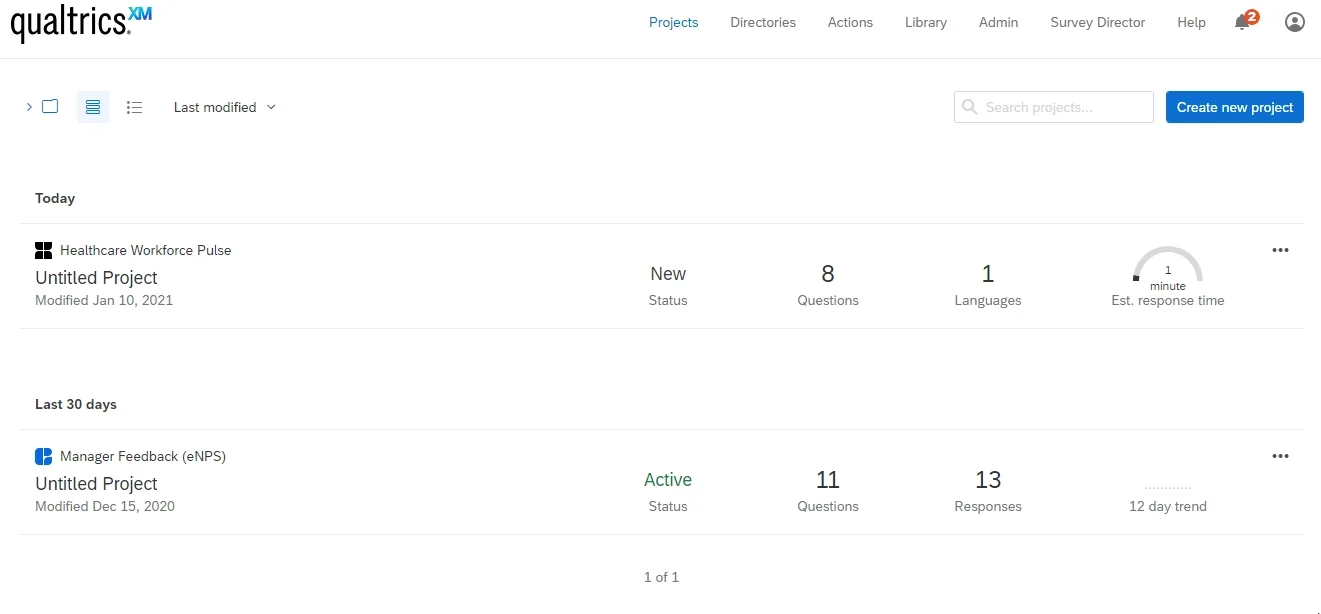Click the Healthcare Workforce Pulse label
The image size is (1321, 614).
pos(146,250)
